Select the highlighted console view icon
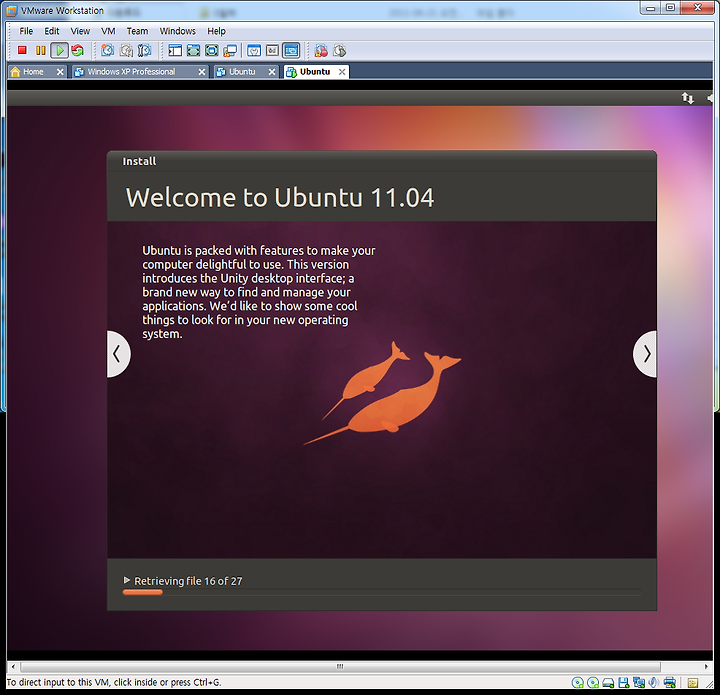 tap(291, 50)
